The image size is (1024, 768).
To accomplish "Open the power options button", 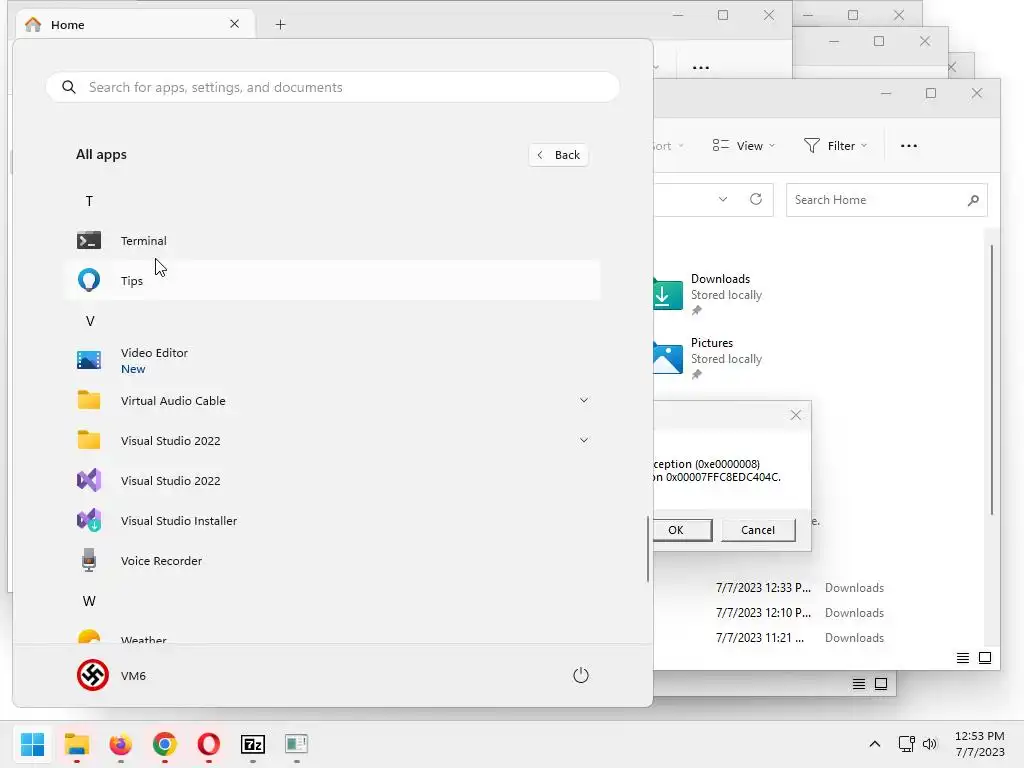I will [x=581, y=675].
